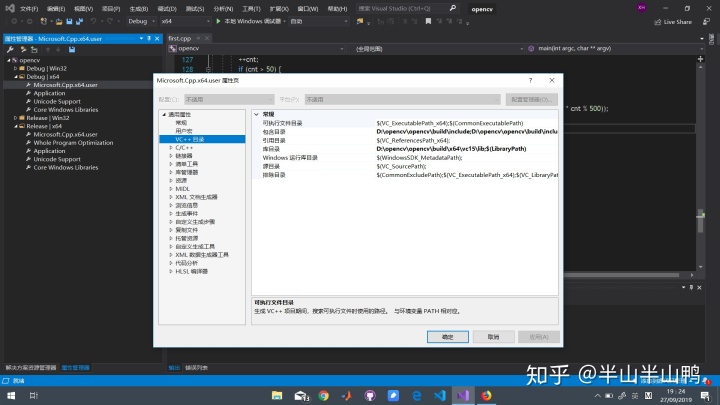Open the 工具(T) menu
The width and height of the screenshot is (720, 405).
click(251, 9)
